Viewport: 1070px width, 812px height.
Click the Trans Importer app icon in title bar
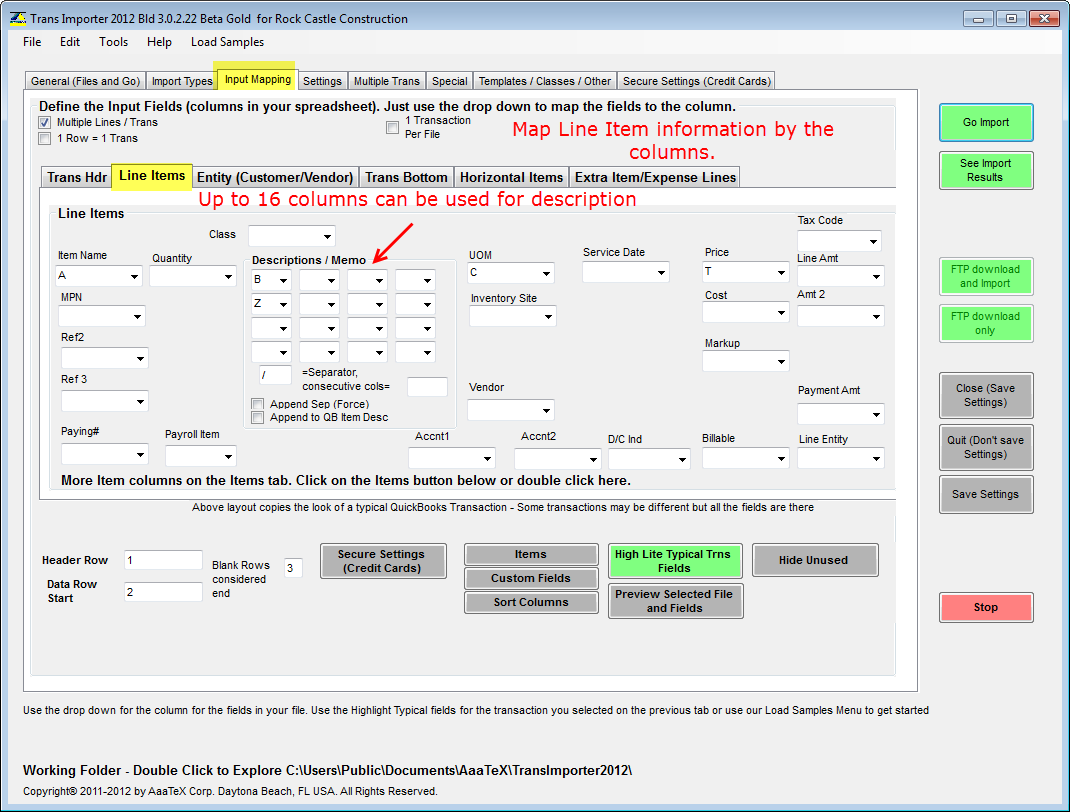coord(16,18)
